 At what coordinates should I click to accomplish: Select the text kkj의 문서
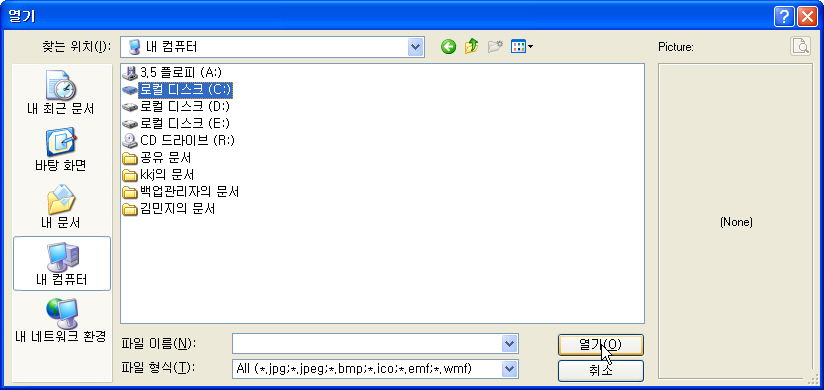point(167,175)
